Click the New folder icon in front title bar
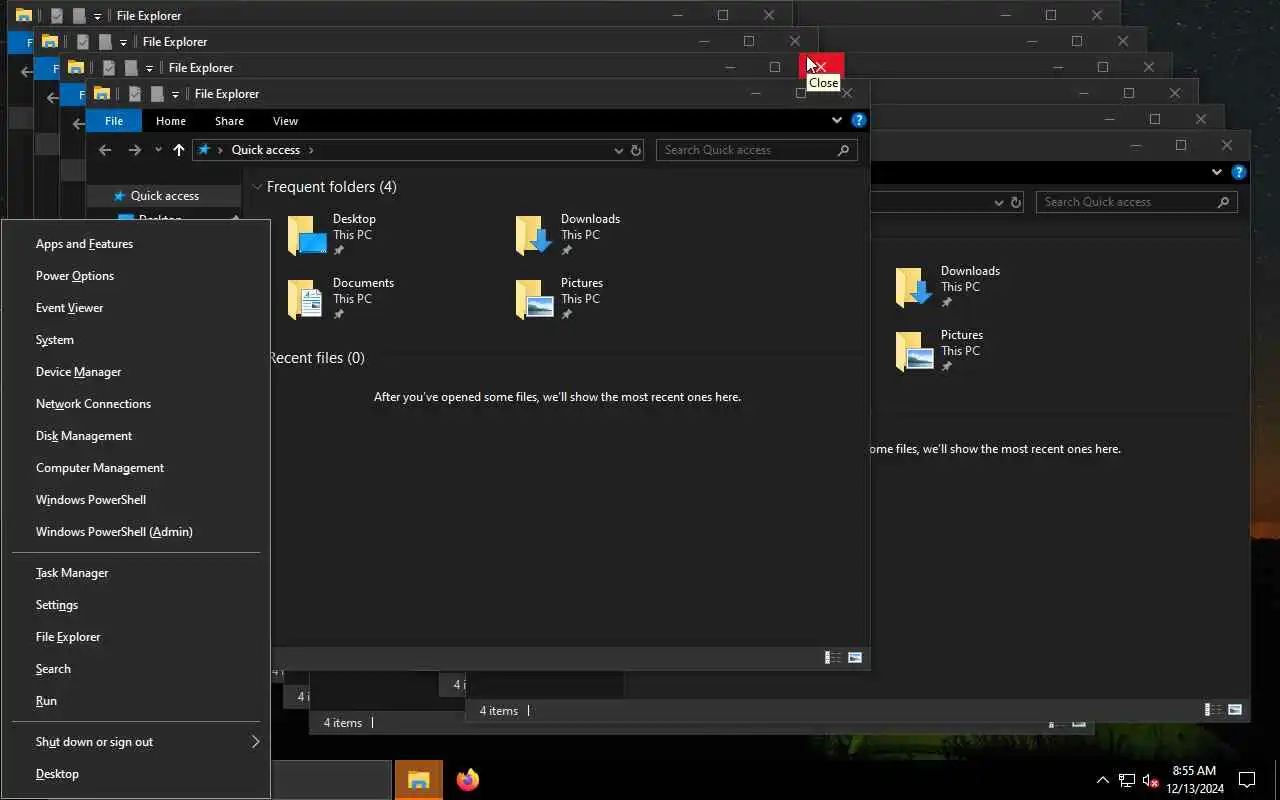 [156, 94]
